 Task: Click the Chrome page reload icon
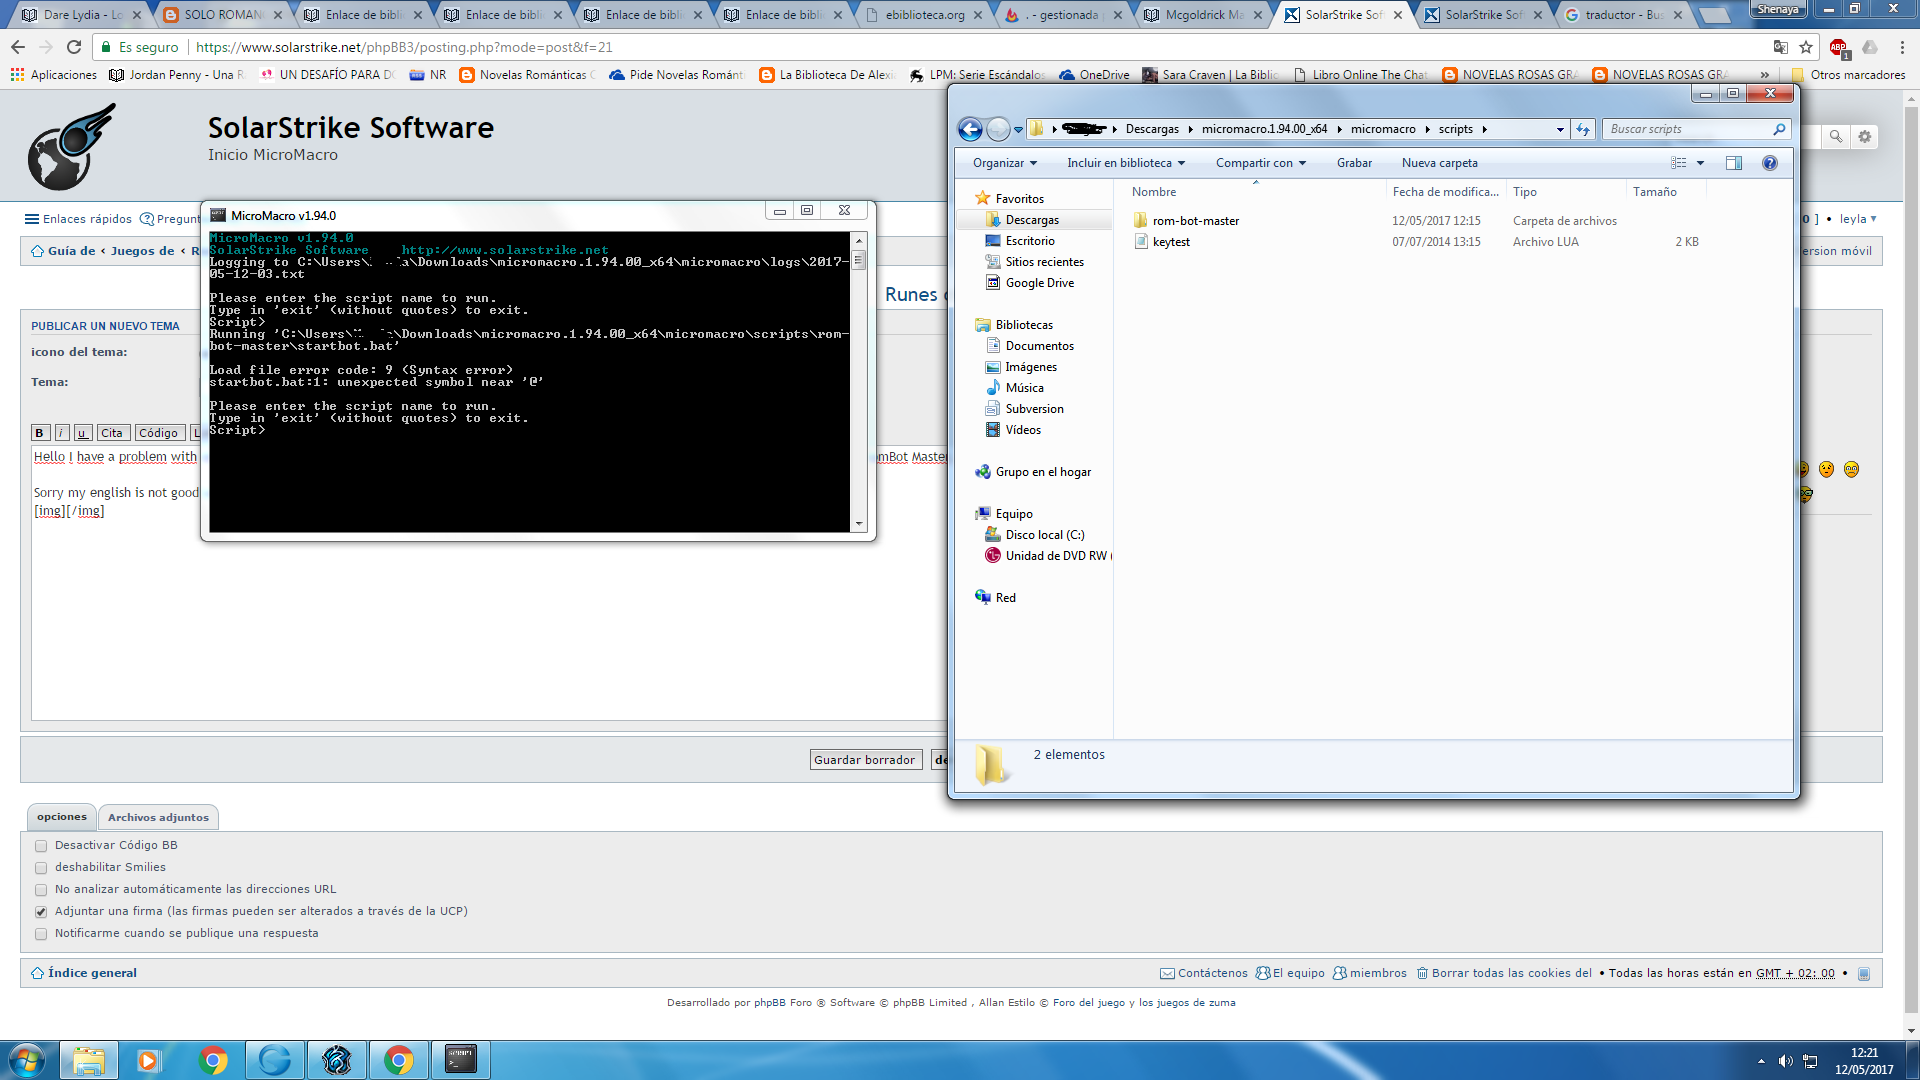74,47
